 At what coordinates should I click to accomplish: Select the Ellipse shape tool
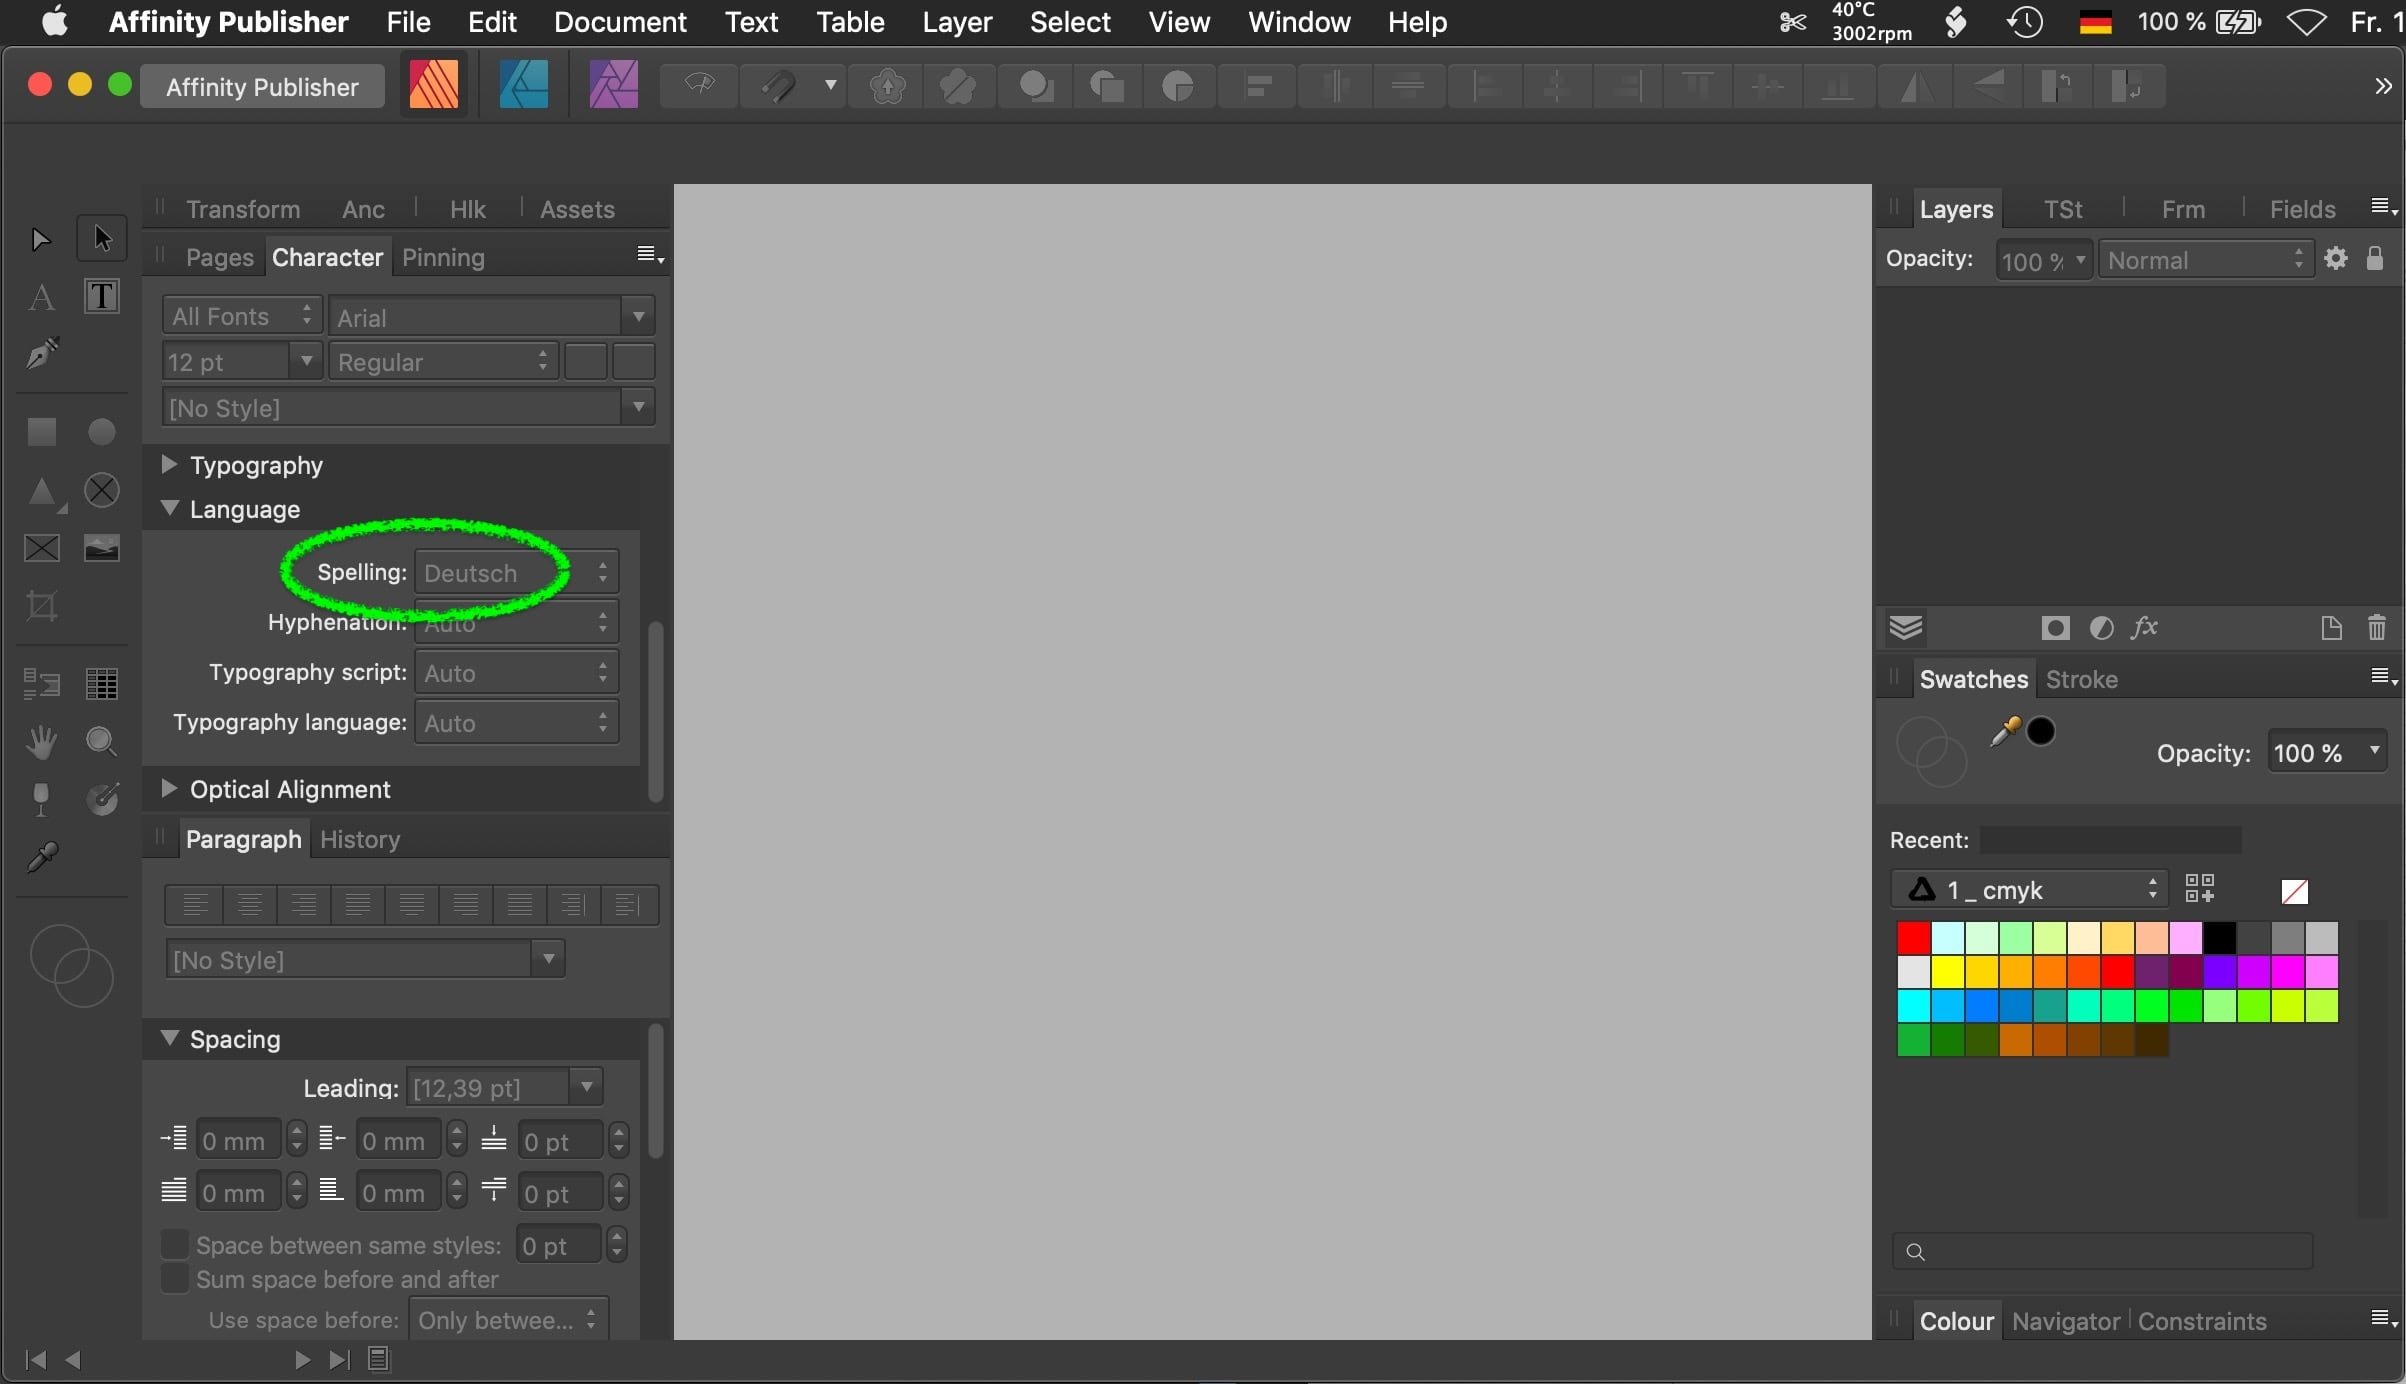[102, 431]
